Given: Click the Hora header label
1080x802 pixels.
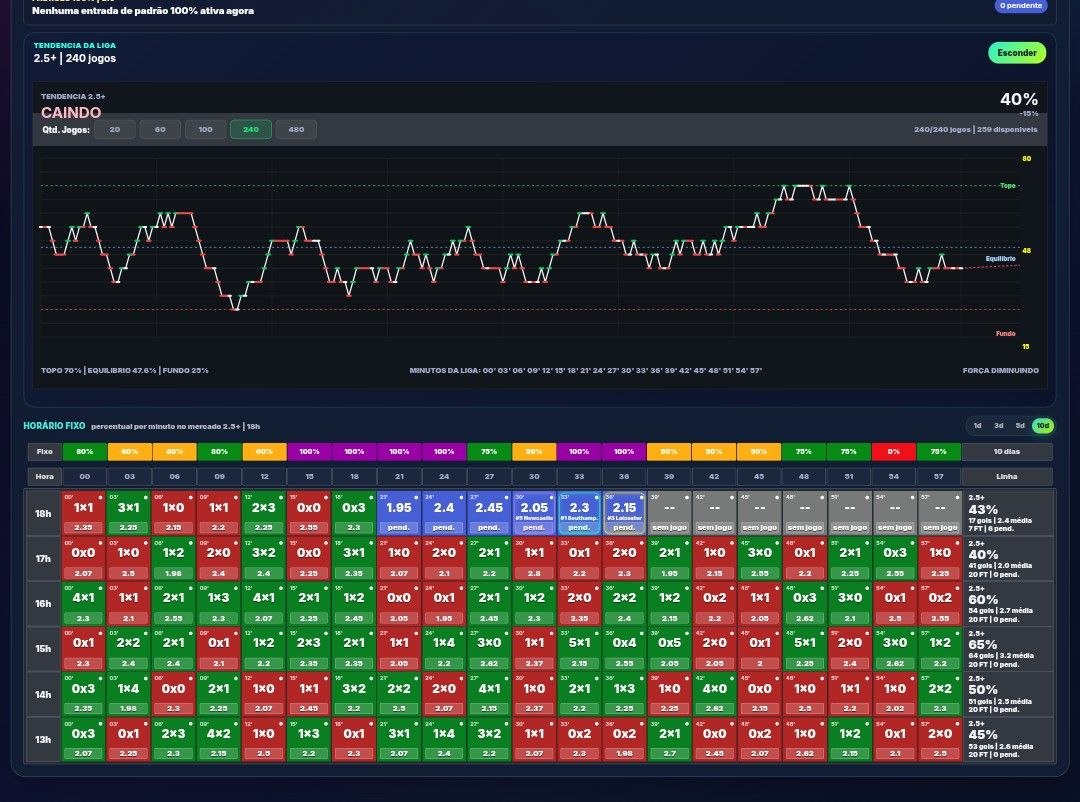Looking at the screenshot, I should [45, 477].
